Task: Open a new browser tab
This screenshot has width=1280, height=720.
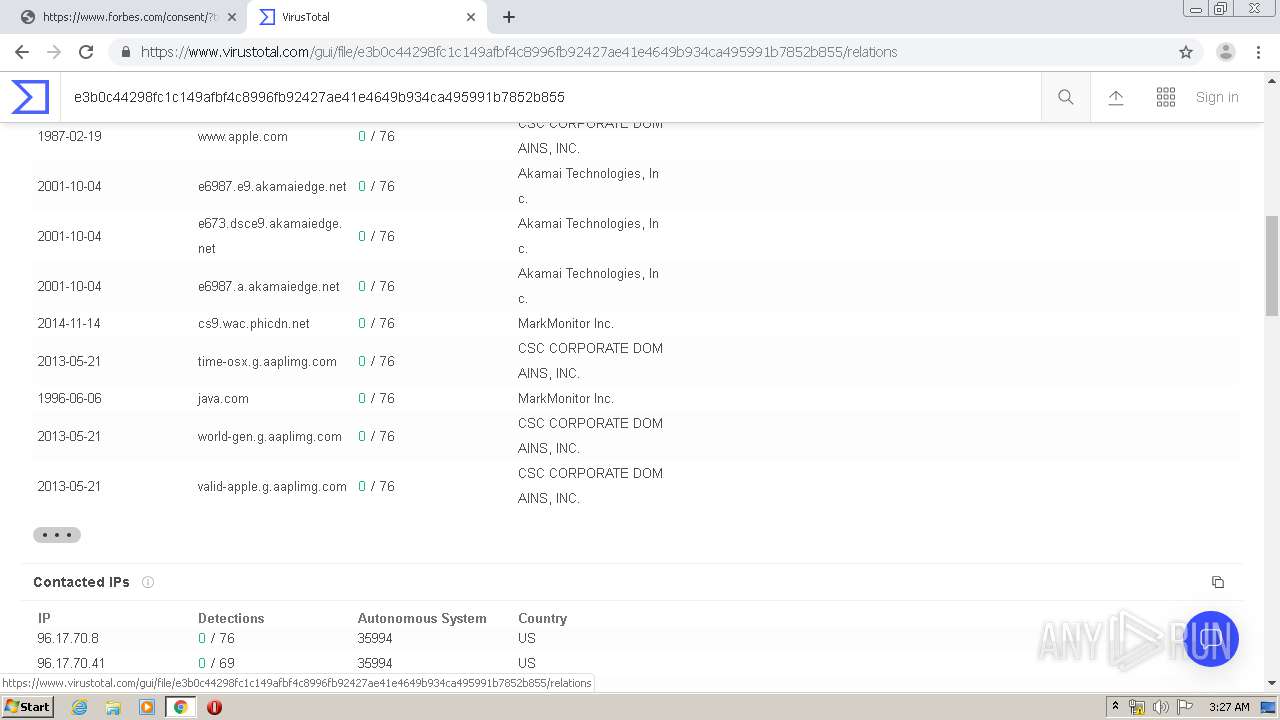Action: coord(509,17)
